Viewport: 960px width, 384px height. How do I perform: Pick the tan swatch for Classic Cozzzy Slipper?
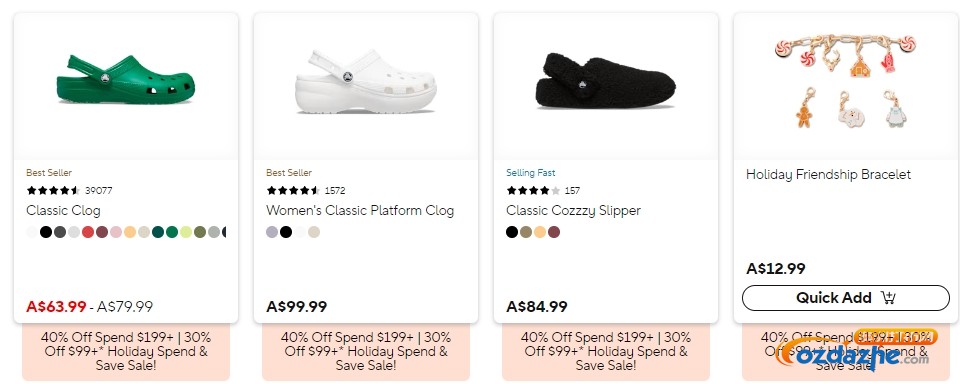tap(526, 232)
